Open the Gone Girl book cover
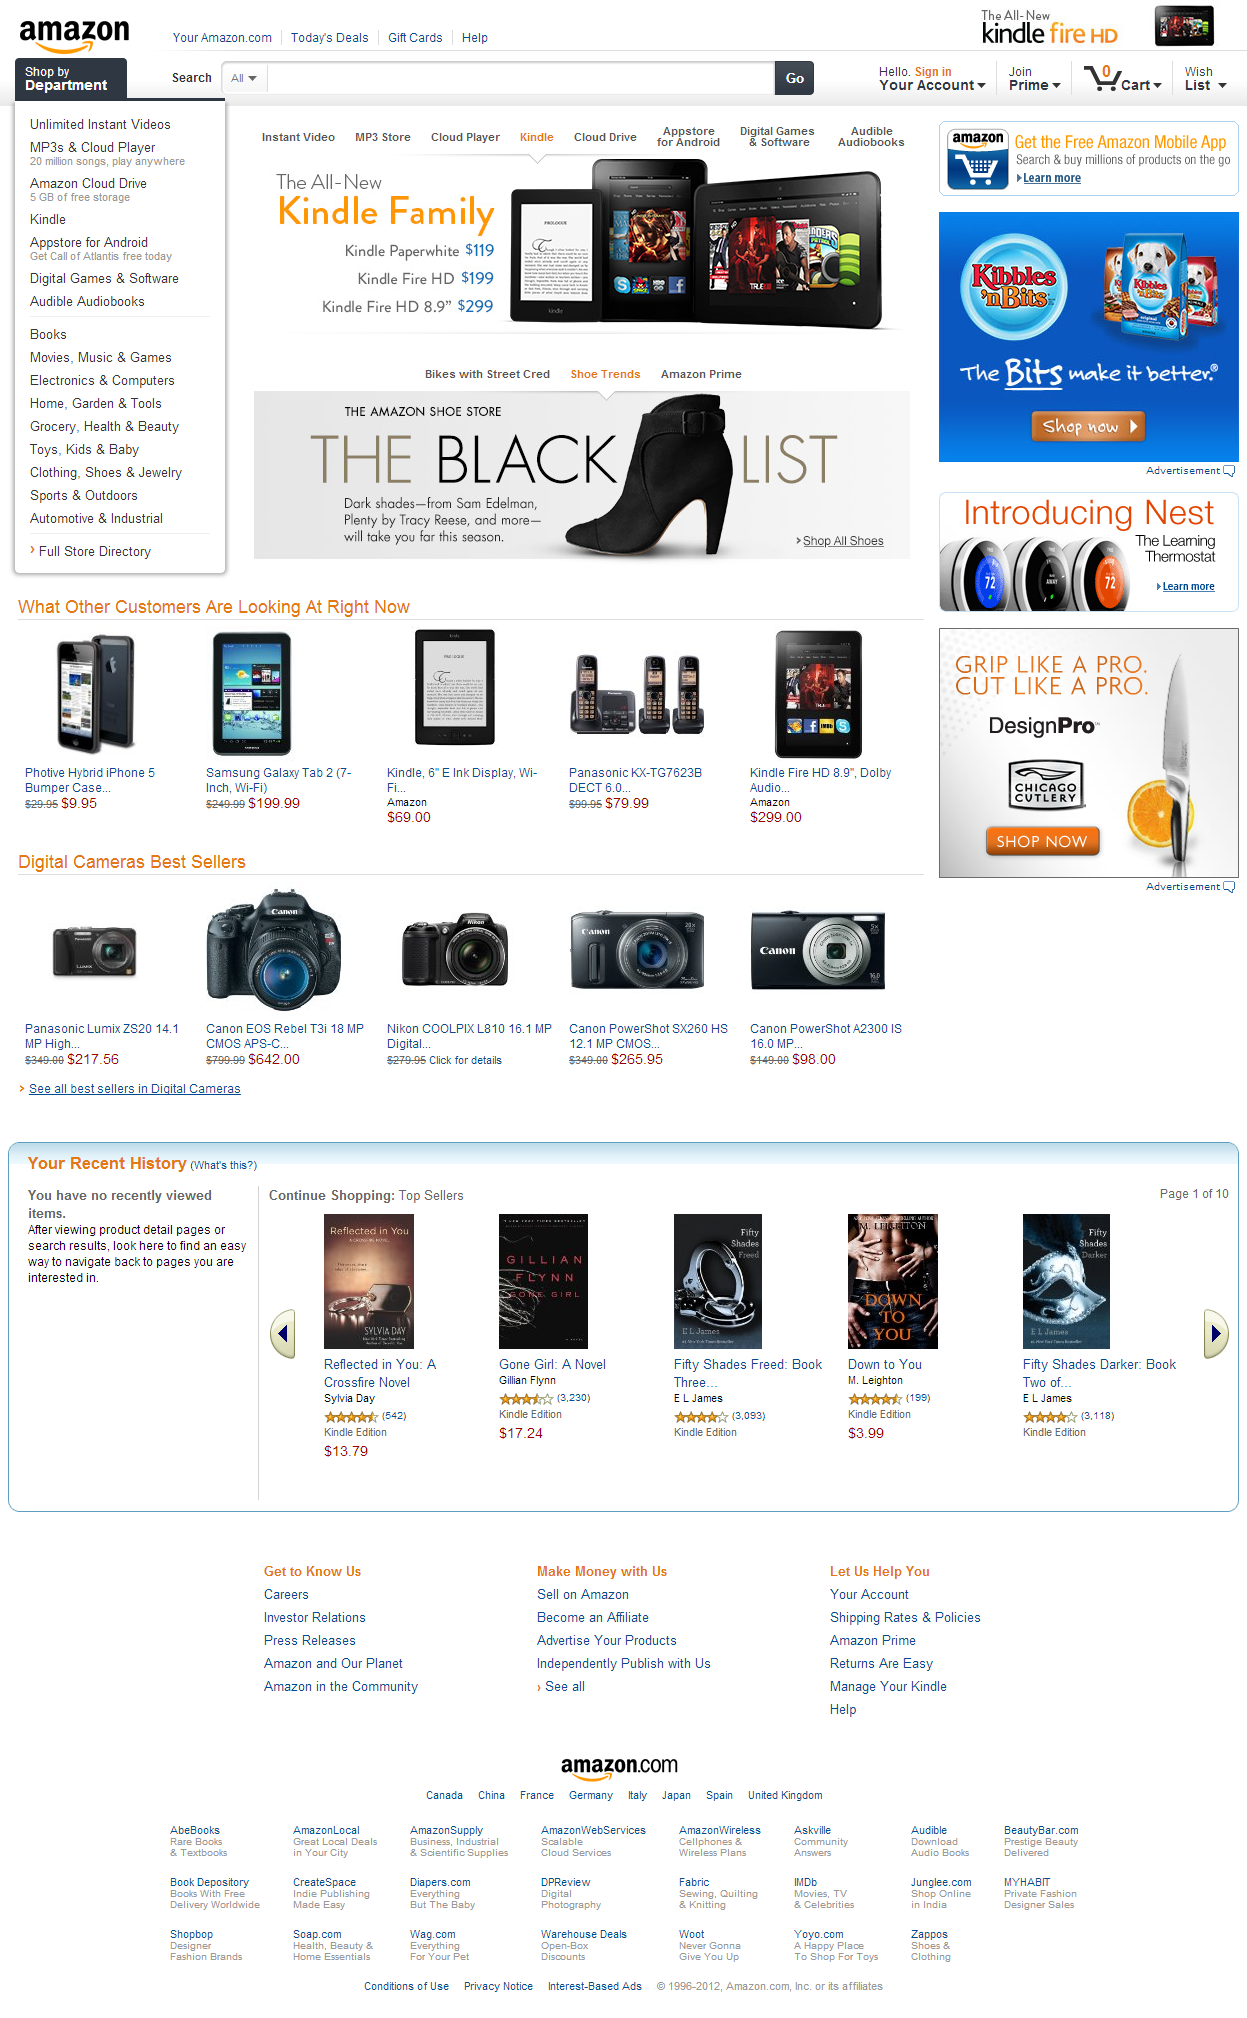This screenshot has height=2018, width=1247. click(543, 1281)
